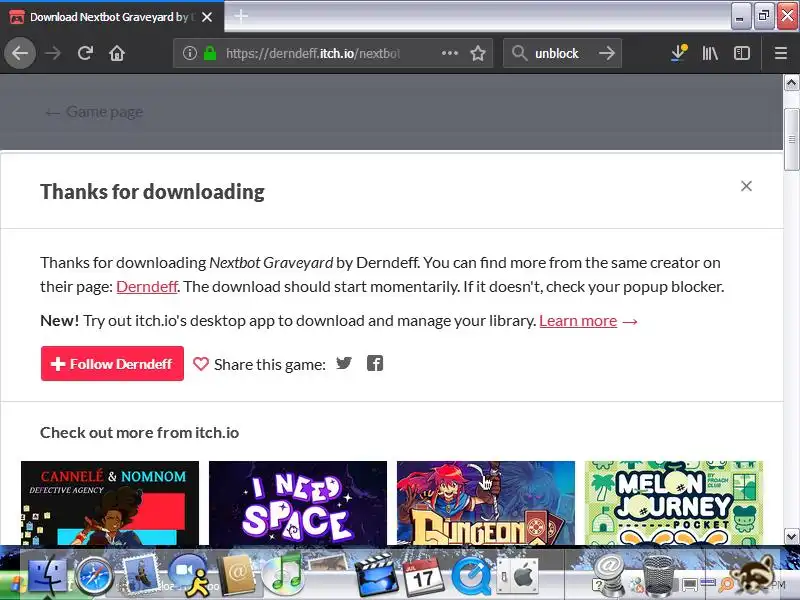Select the Download Nextbot Graveyard tab
Screen dimensions: 800x600
(x=112, y=17)
